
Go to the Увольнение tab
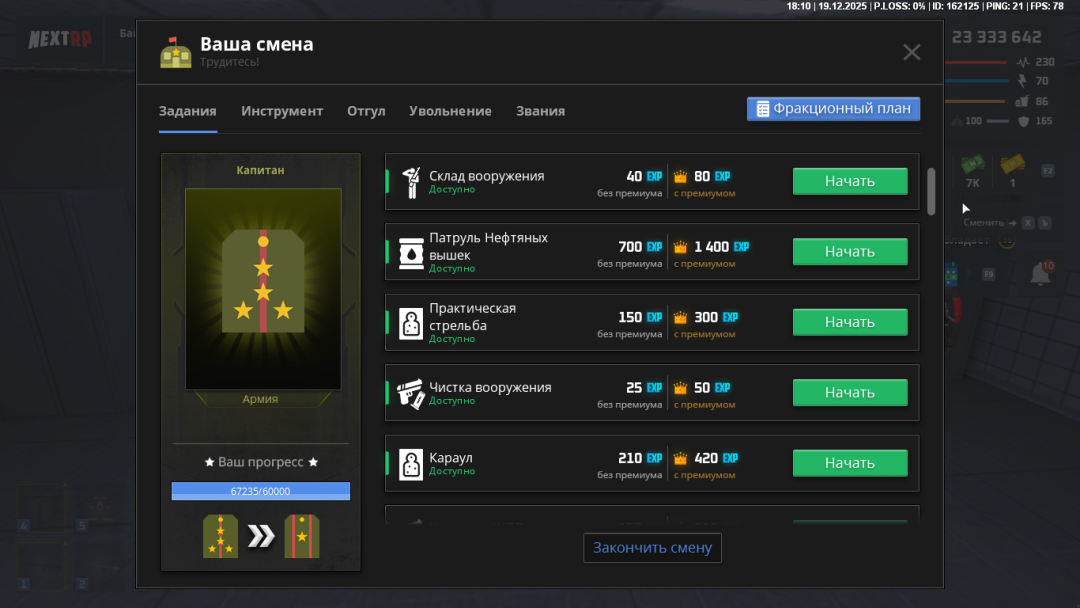tap(450, 111)
